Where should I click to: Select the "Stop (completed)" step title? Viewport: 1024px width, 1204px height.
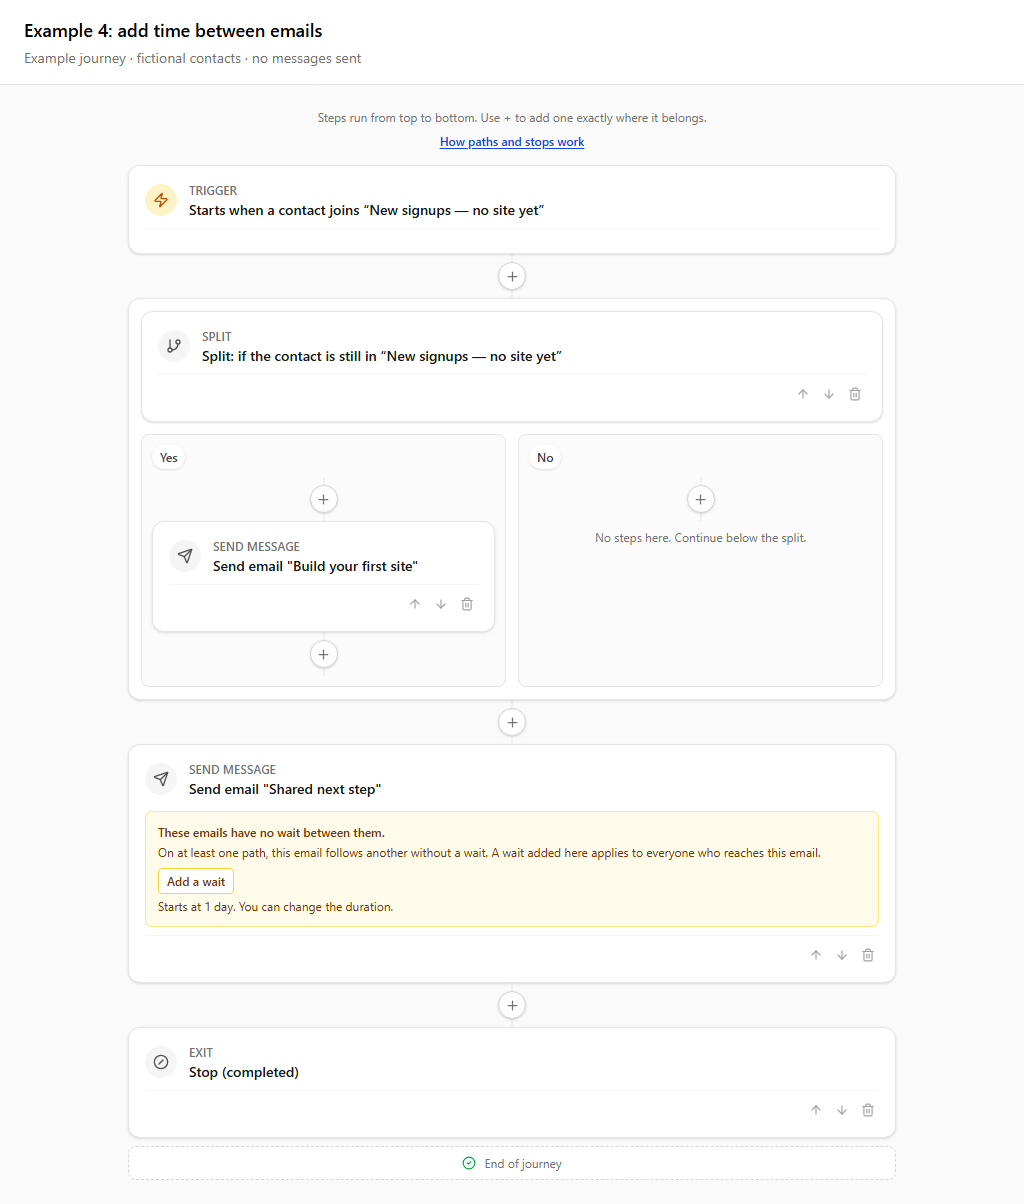tap(244, 1072)
